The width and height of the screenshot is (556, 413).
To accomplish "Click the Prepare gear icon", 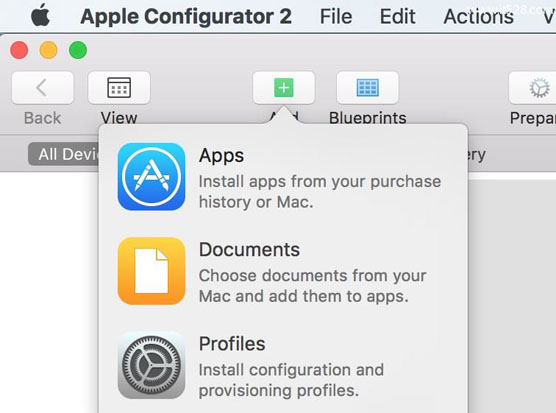I will pyautogui.click(x=539, y=88).
